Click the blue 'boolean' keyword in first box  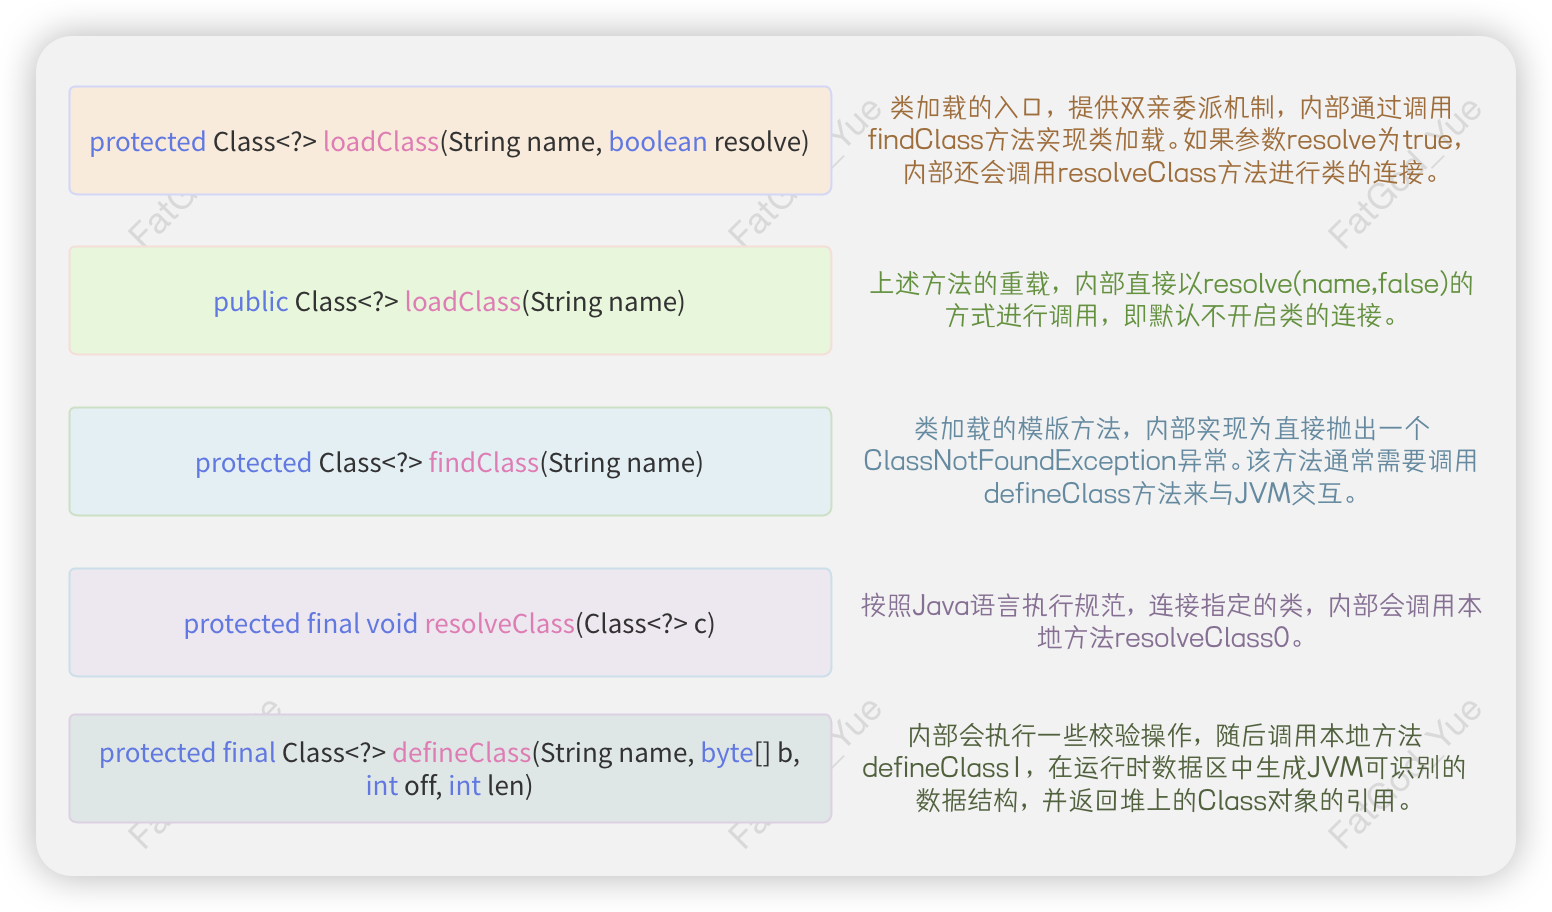[x=657, y=142]
